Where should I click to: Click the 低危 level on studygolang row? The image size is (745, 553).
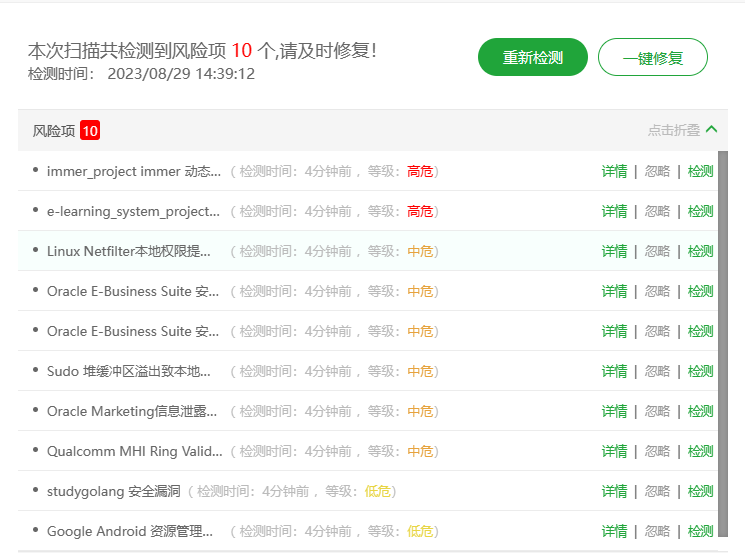click(377, 491)
